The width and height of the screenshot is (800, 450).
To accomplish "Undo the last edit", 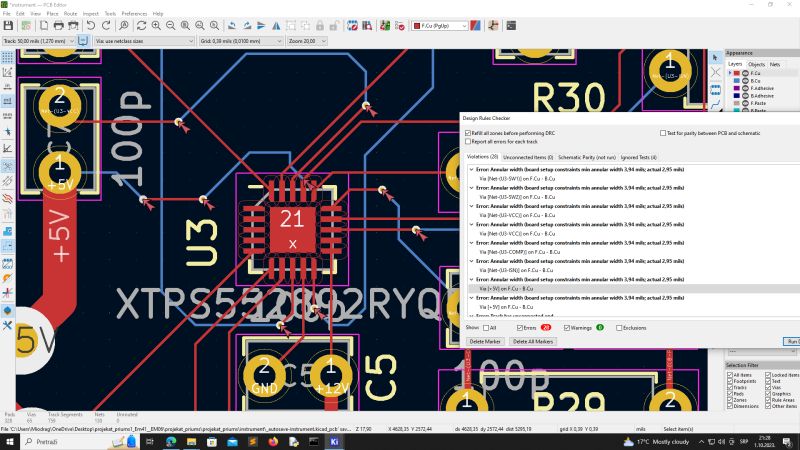I will [91, 26].
